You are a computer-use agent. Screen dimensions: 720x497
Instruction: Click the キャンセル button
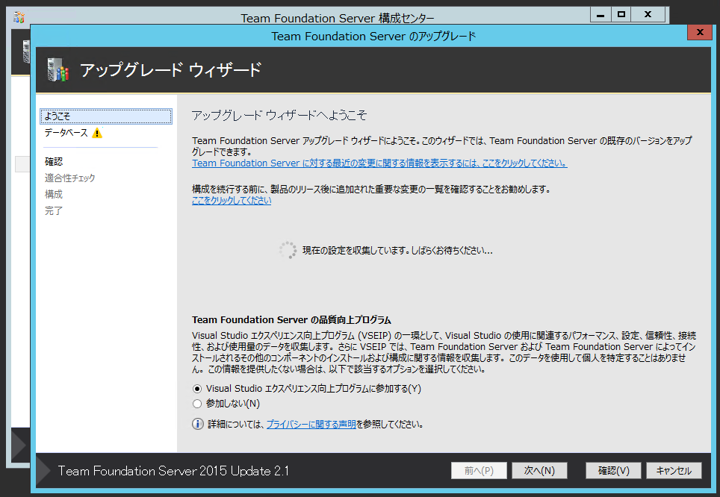(x=674, y=470)
